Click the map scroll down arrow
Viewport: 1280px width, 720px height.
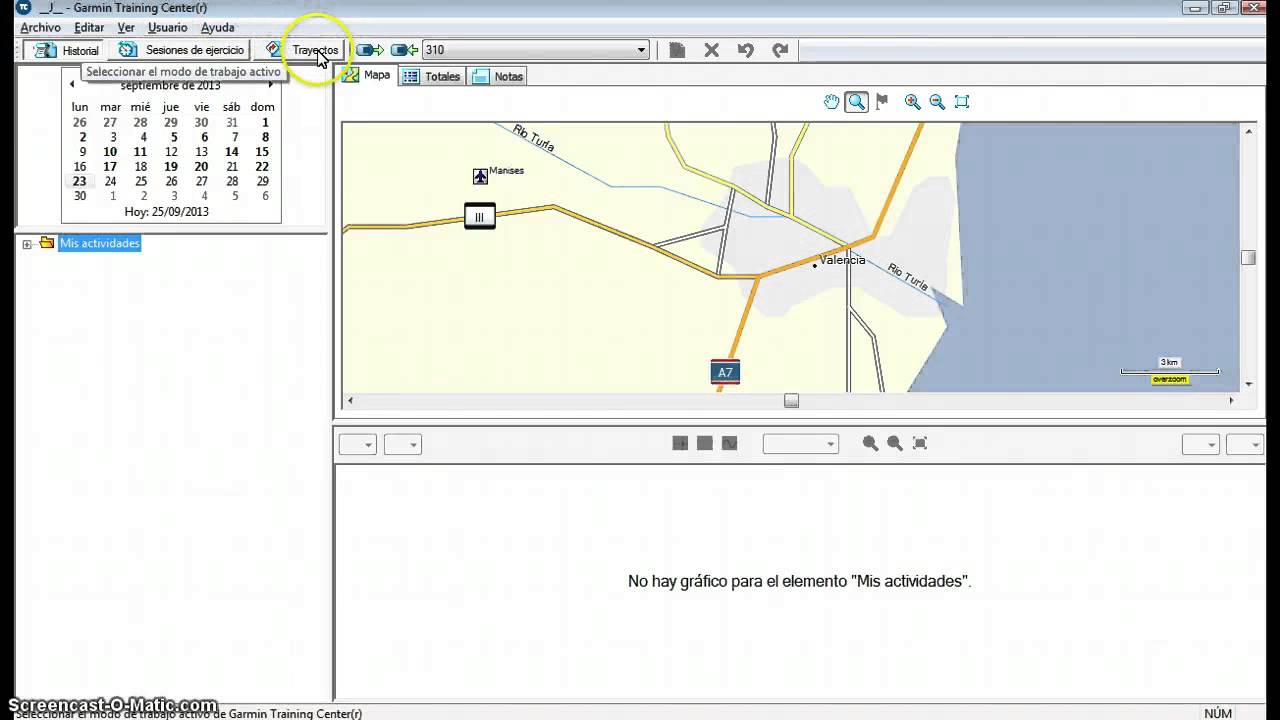1248,384
